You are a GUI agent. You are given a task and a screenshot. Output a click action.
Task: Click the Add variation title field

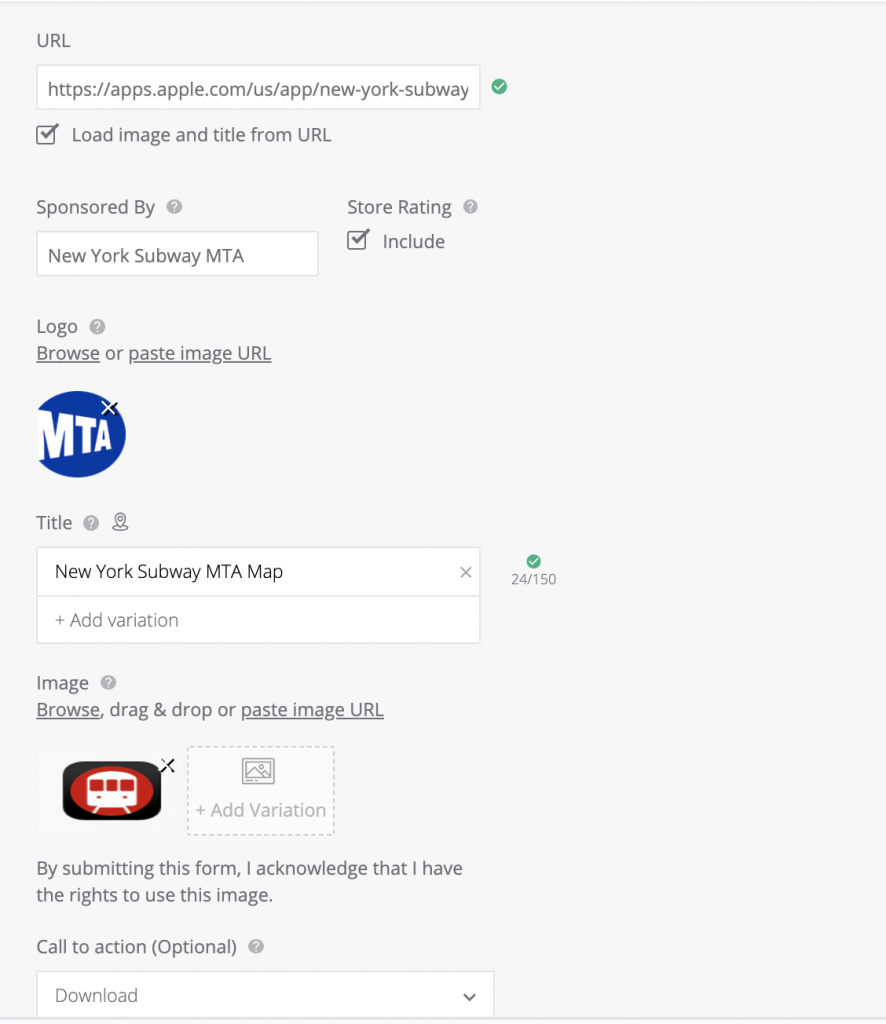pos(258,620)
